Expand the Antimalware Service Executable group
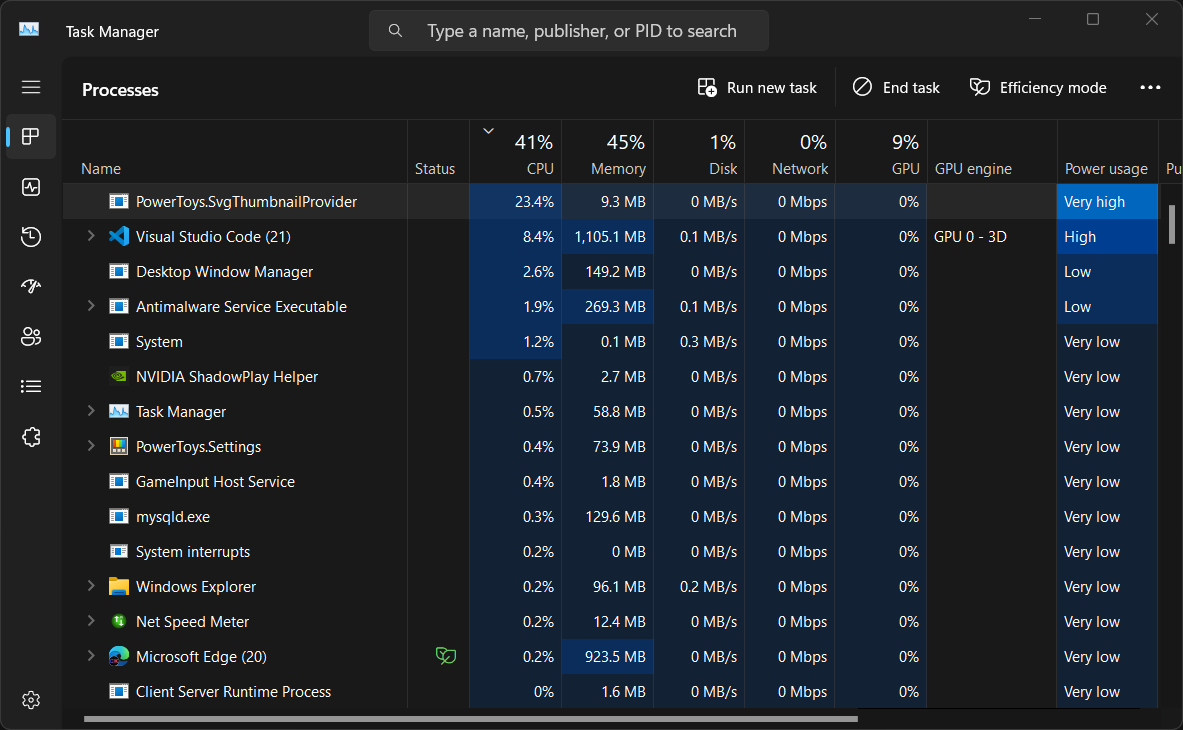This screenshot has height=730, width=1183. [x=91, y=306]
